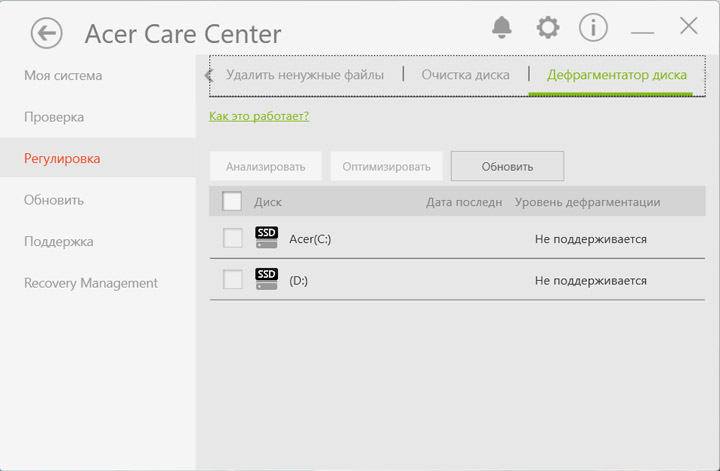Click the Уровень дефрагментации column header
720x471 pixels.
587,202
